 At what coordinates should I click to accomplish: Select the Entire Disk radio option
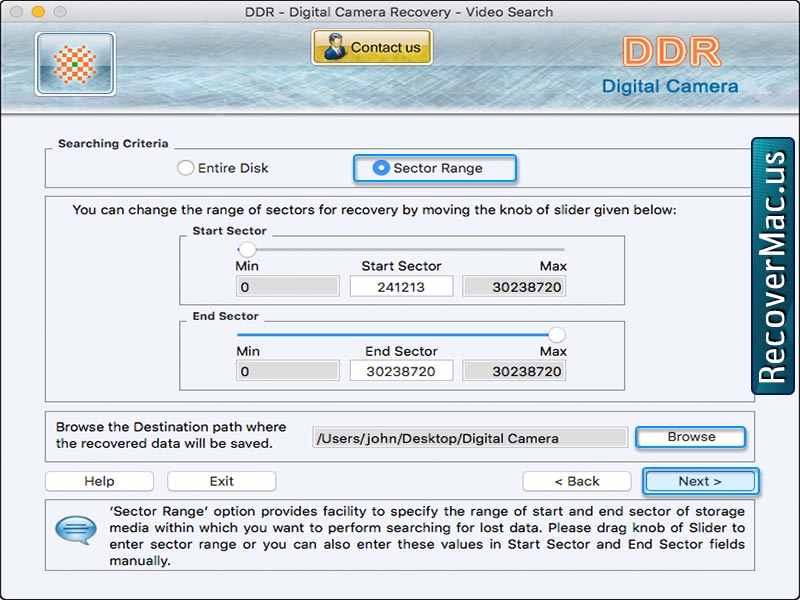(x=222, y=168)
